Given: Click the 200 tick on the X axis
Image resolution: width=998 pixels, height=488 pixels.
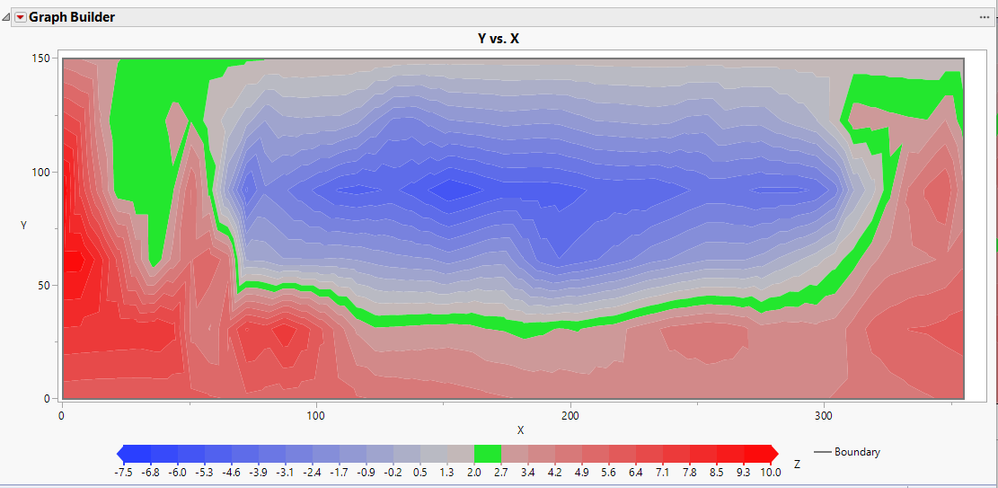Looking at the screenshot, I should click(x=571, y=415).
